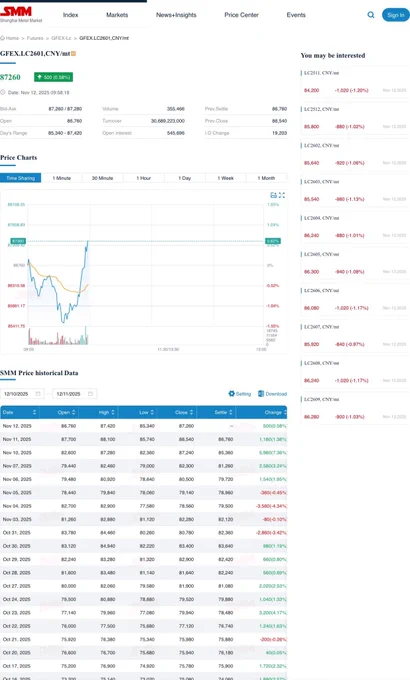Open LC2607 contract in sidebar
This screenshot has height=680, width=410.
(321, 327)
